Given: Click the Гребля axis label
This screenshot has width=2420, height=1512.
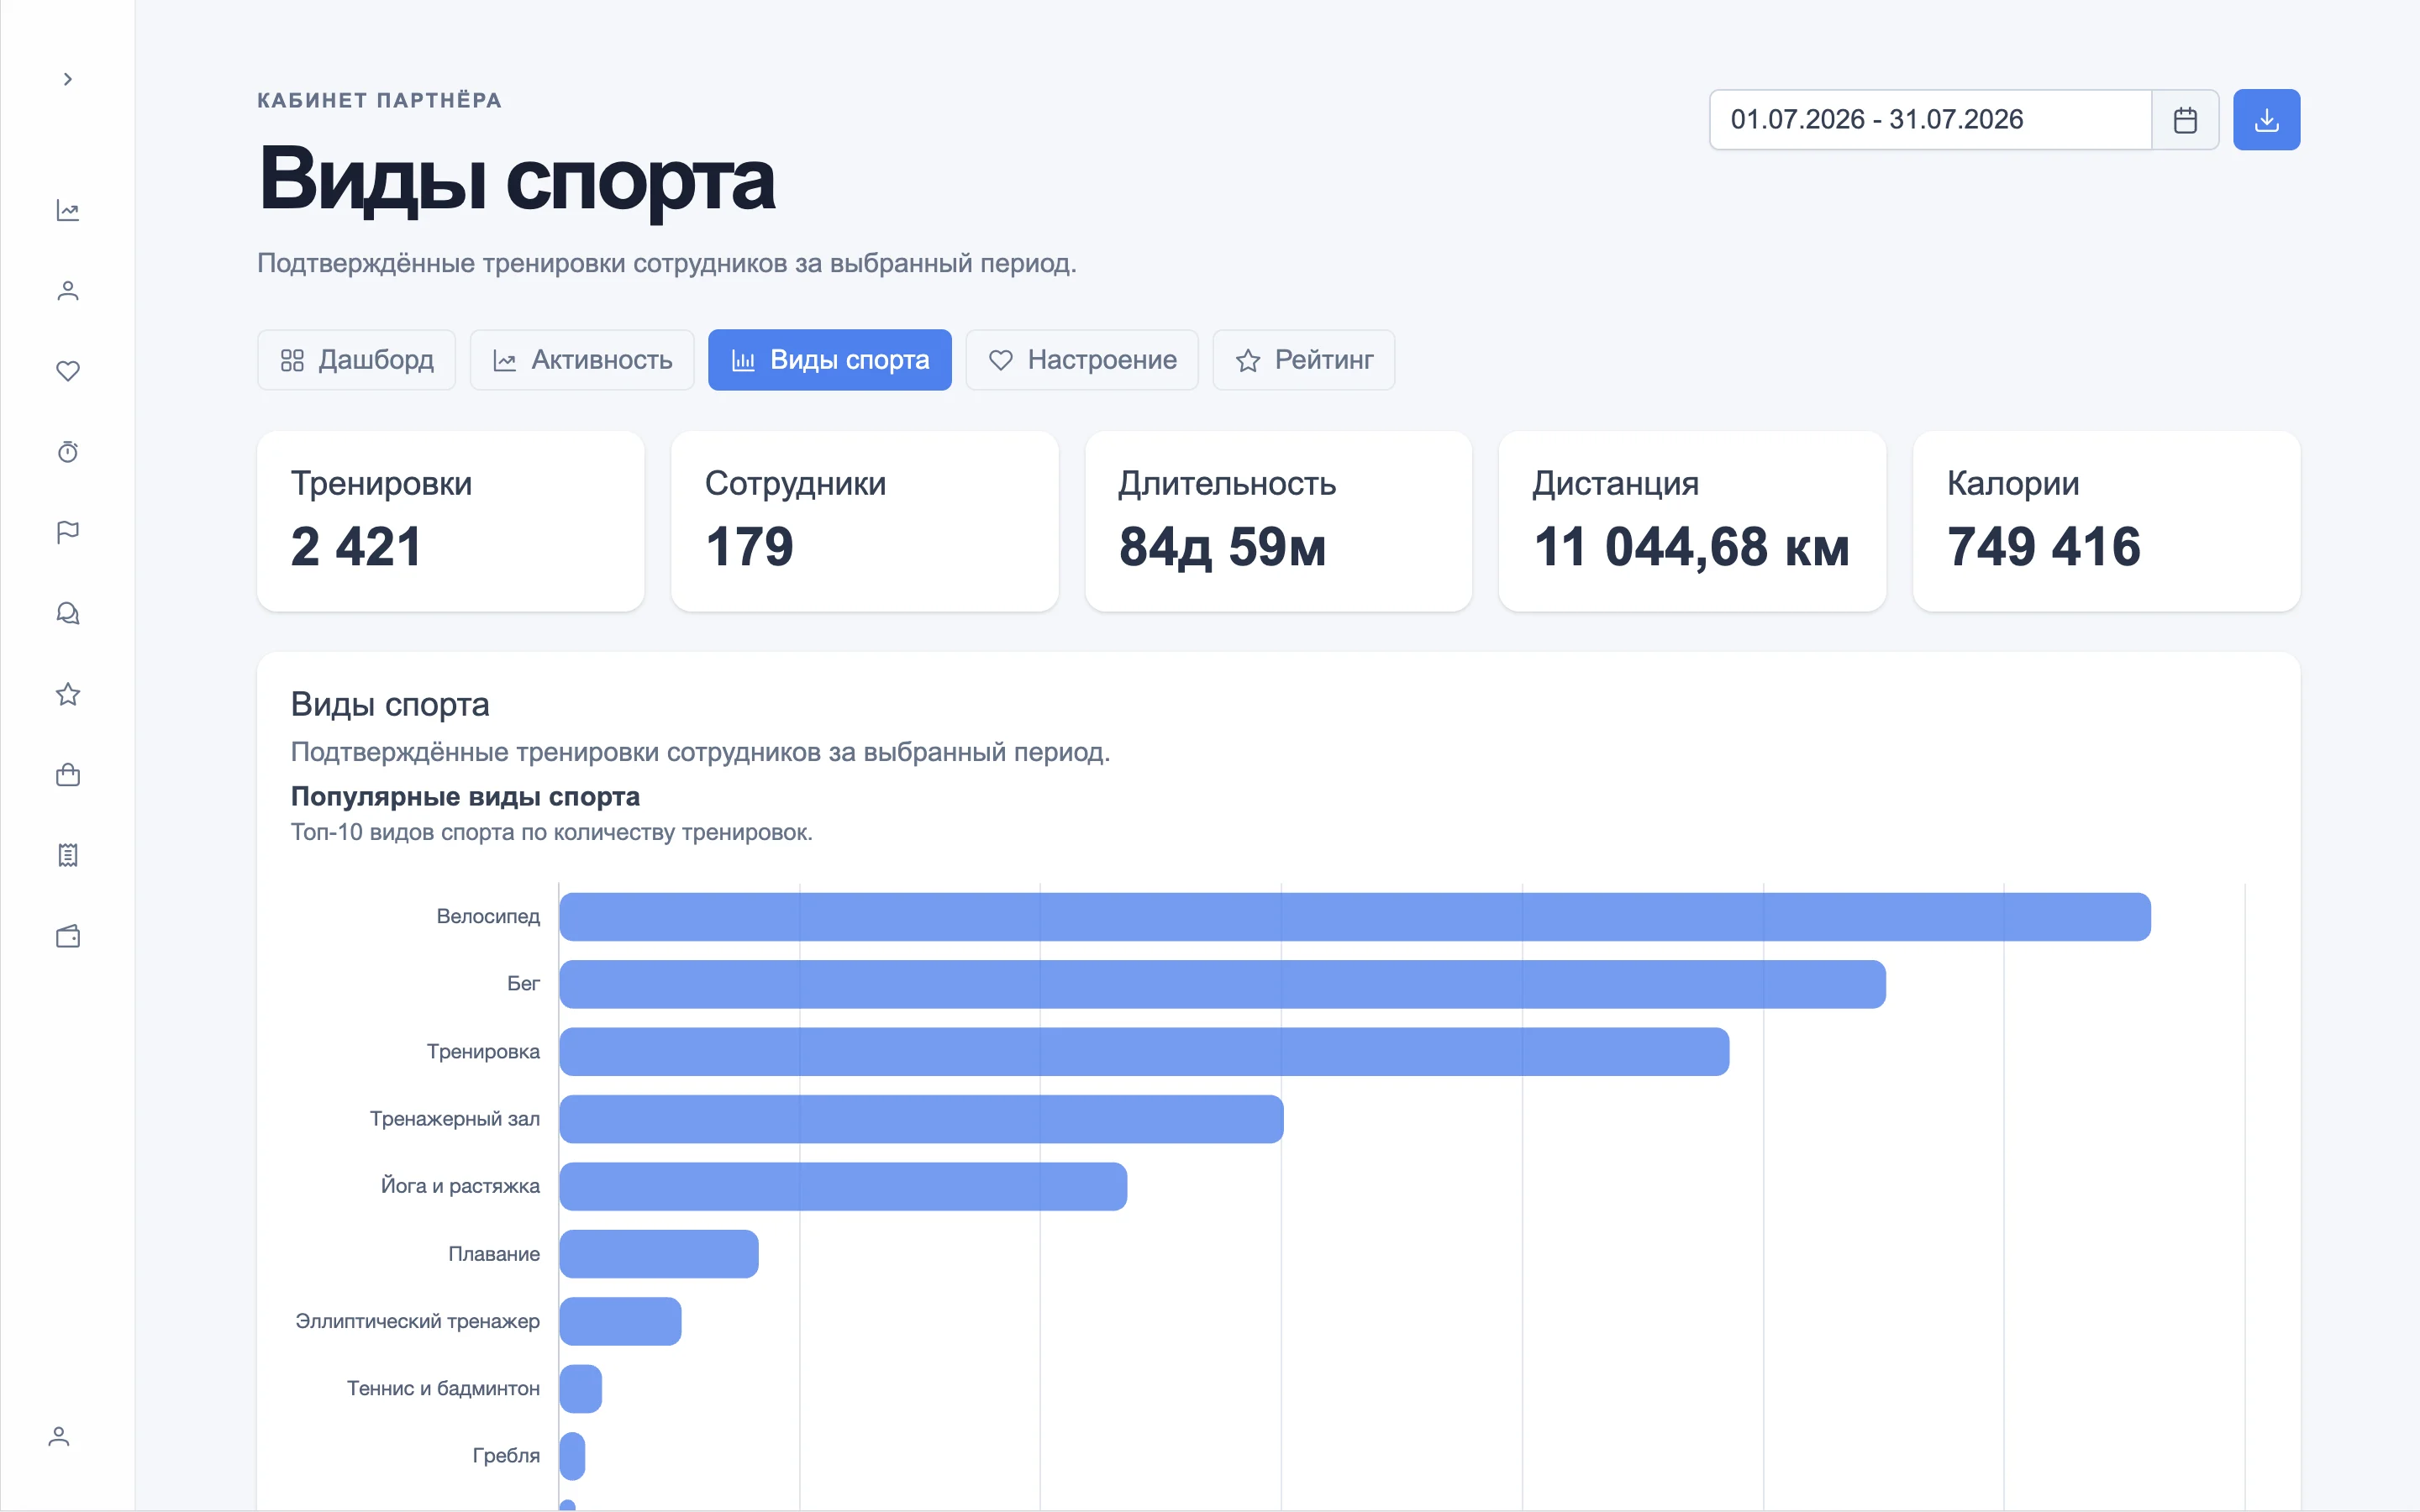Looking at the screenshot, I should pyautogui.click(x=506, y=1456).
